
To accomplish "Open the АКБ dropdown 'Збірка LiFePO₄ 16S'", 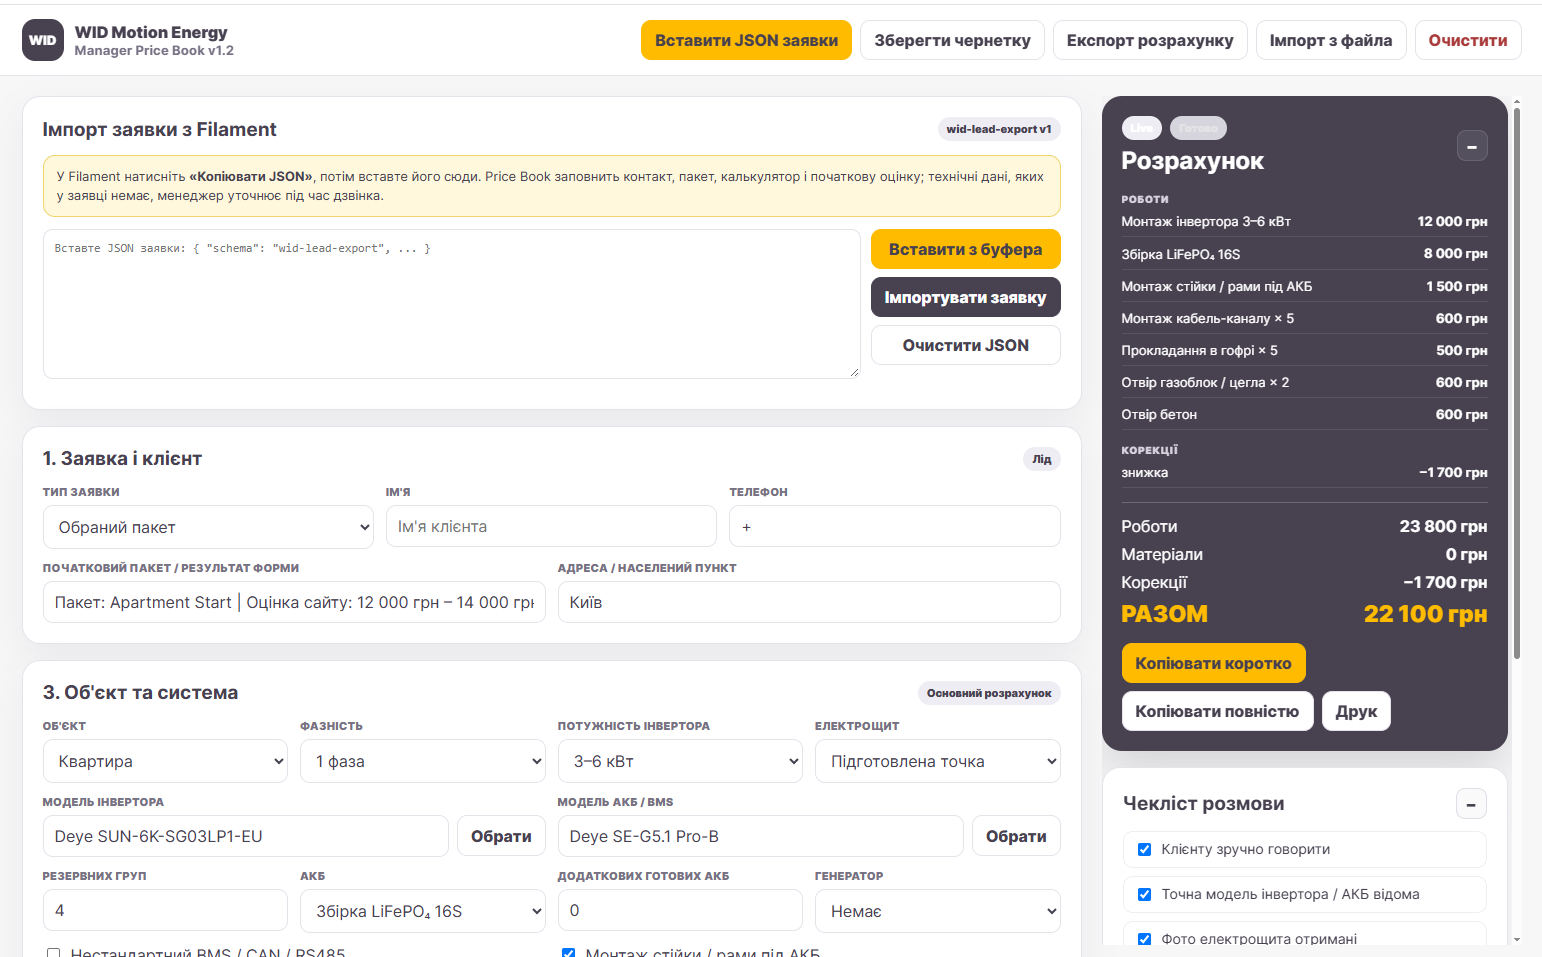I will [x=423, y=911].
